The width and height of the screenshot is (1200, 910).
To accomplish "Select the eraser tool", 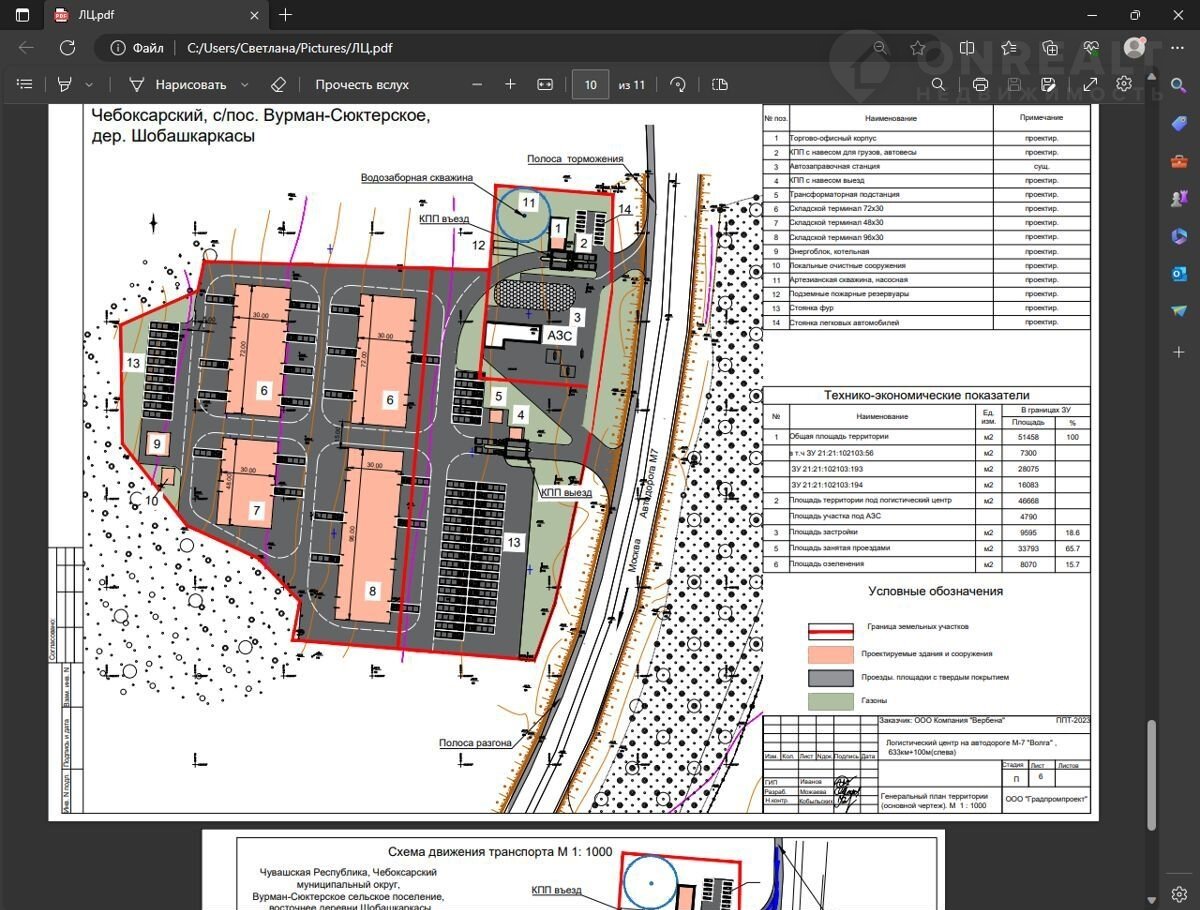I will (x=279, y=85).
